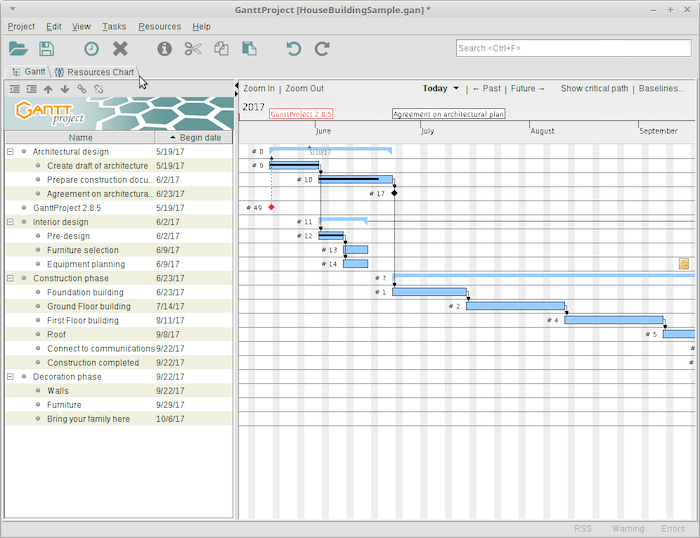Open the Tasks menu
700x538 pixels.
pos(114,27)
